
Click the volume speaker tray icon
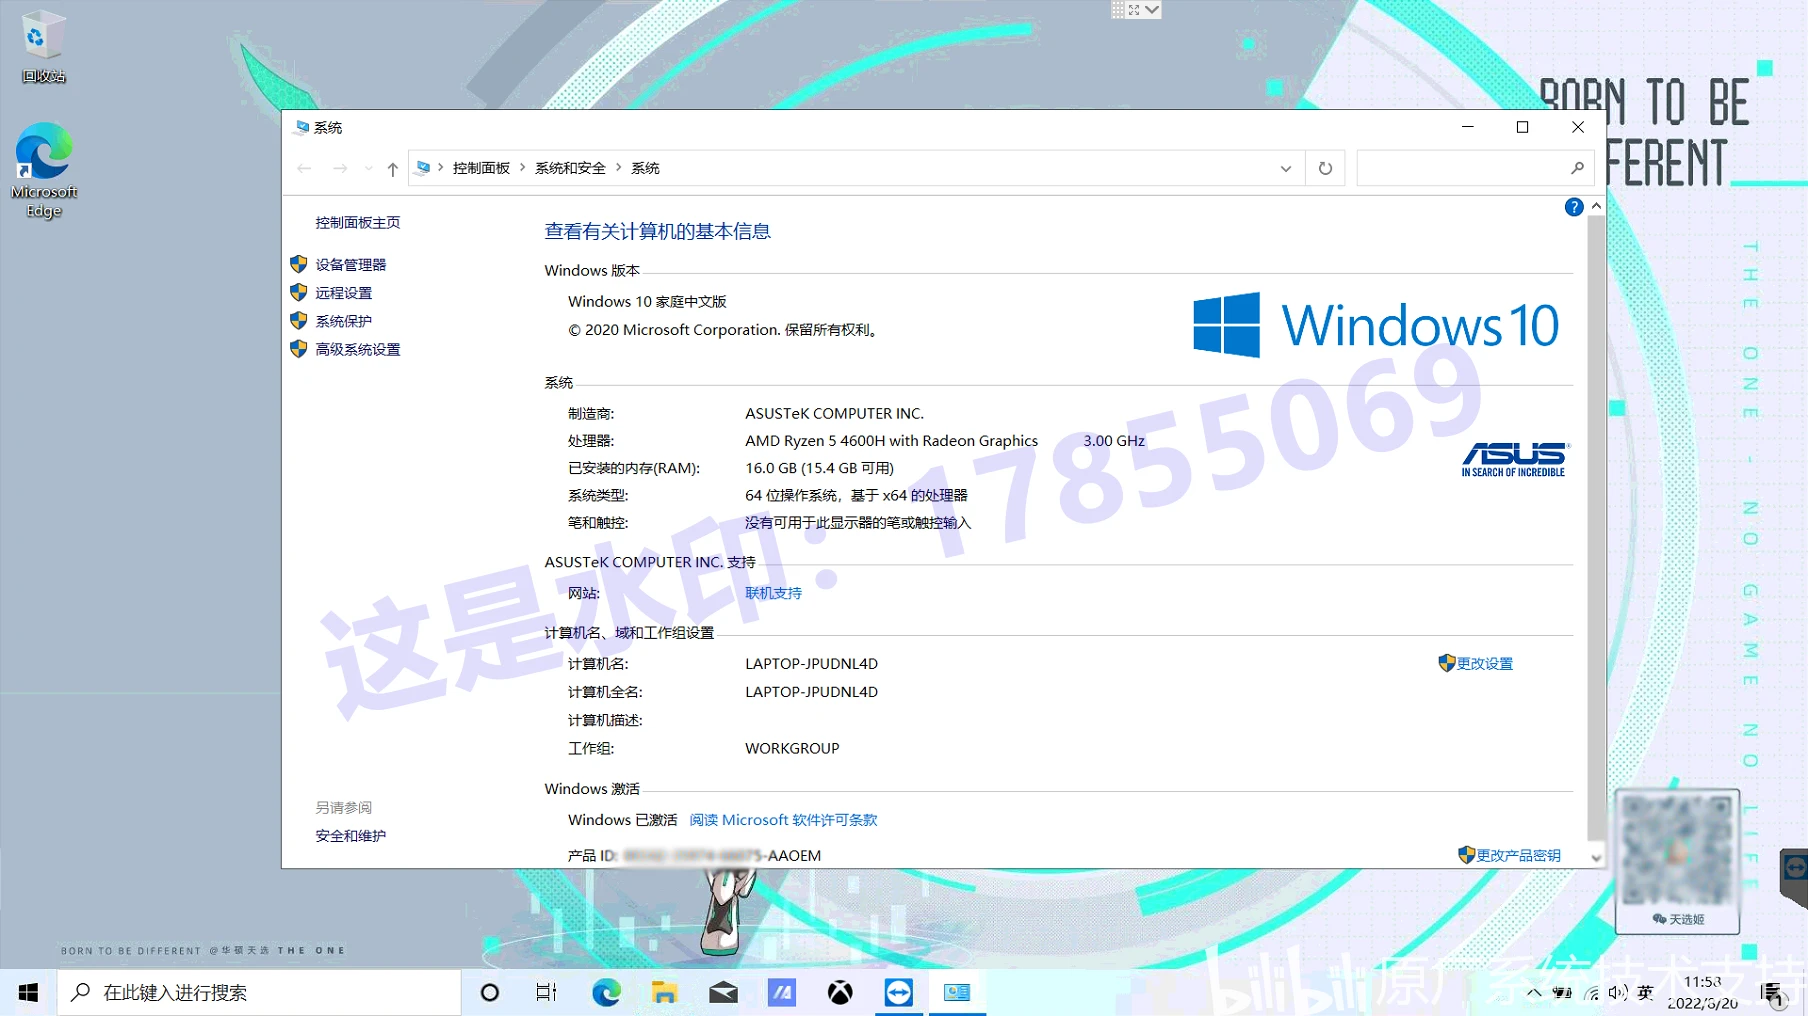1617,992
